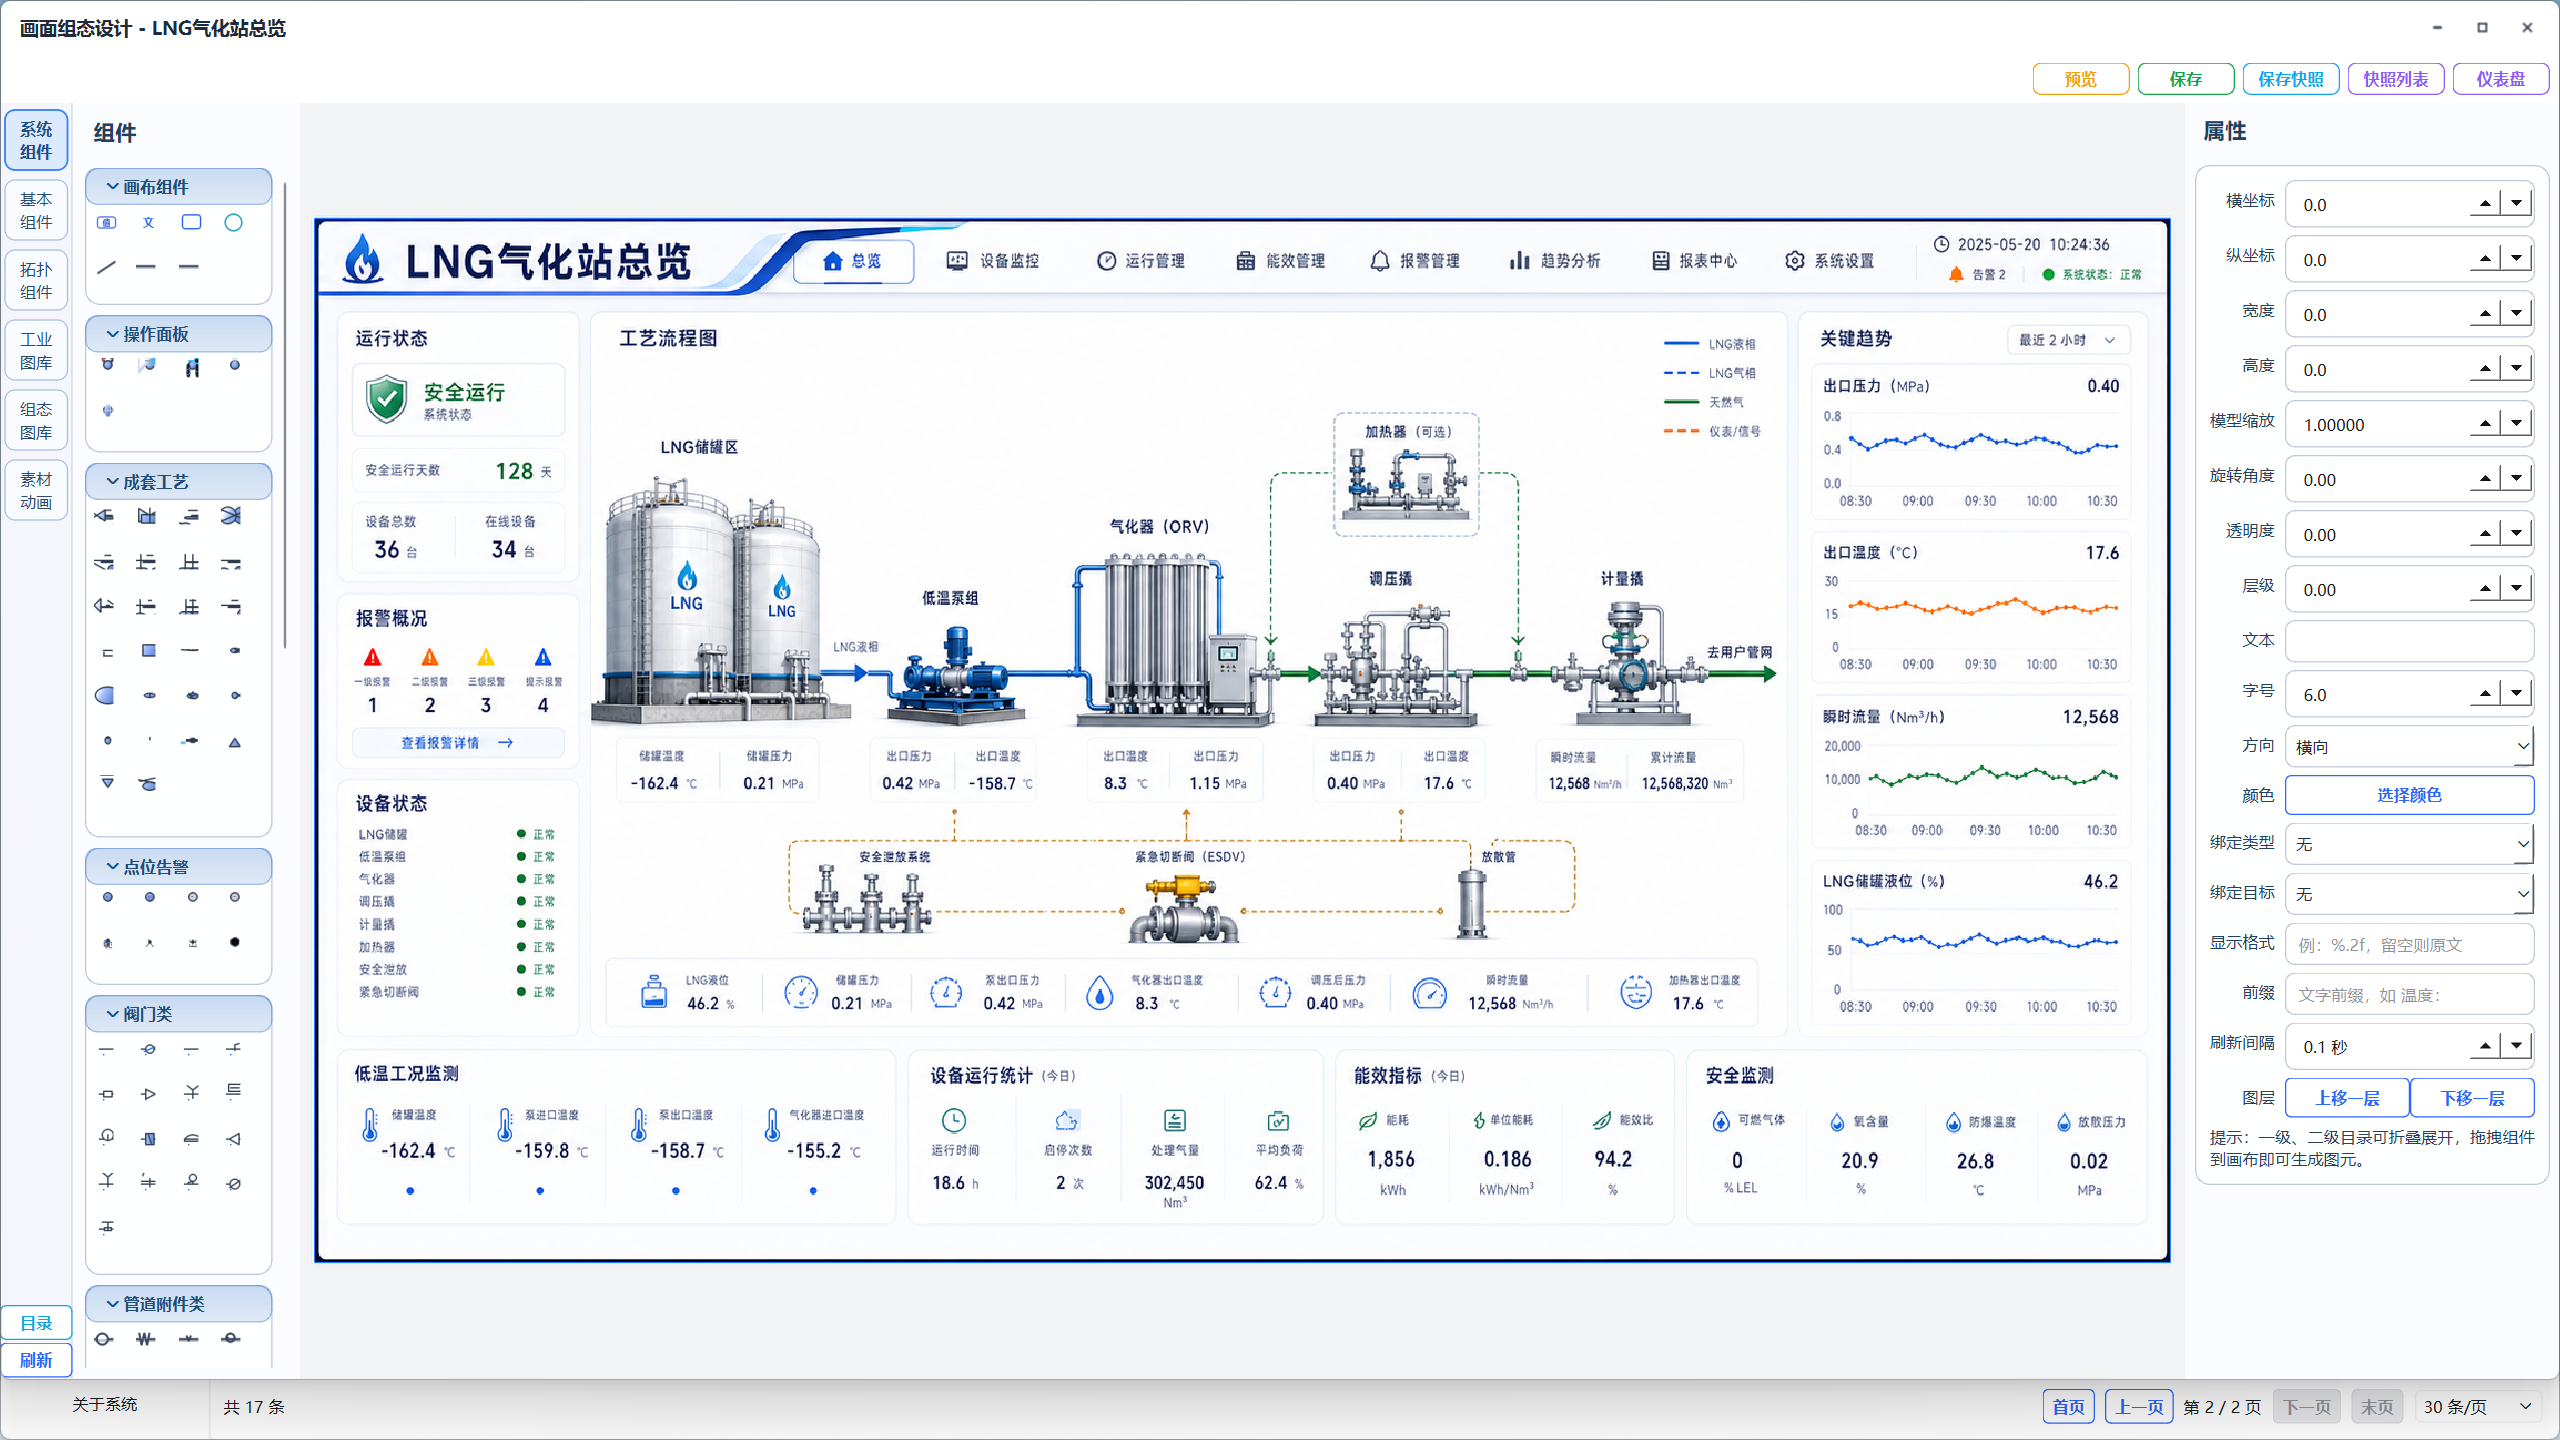2560x1440 pixels.
Task: Click the LNG液位 tank icon in bottom strip
Action: click(x=654, y=992)
